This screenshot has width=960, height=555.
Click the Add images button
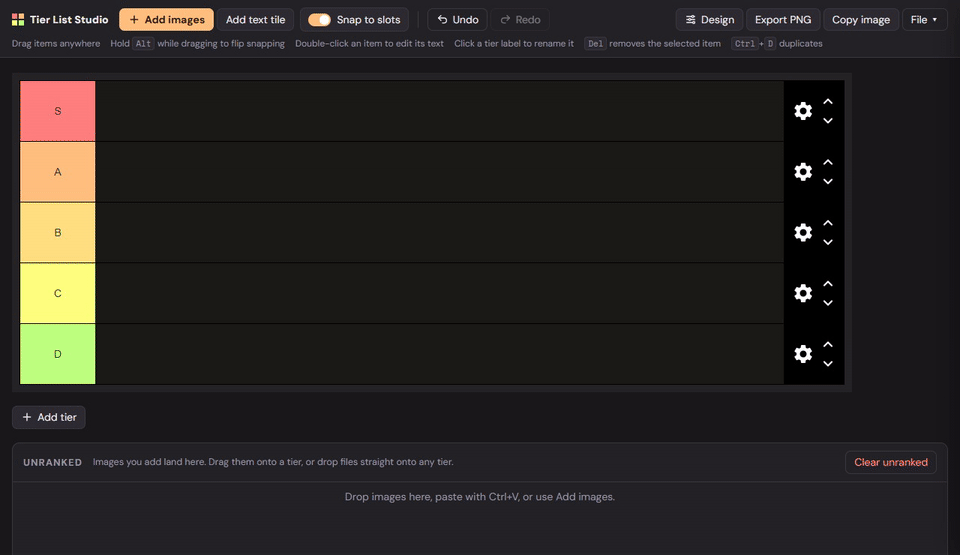tap(167, 20)
